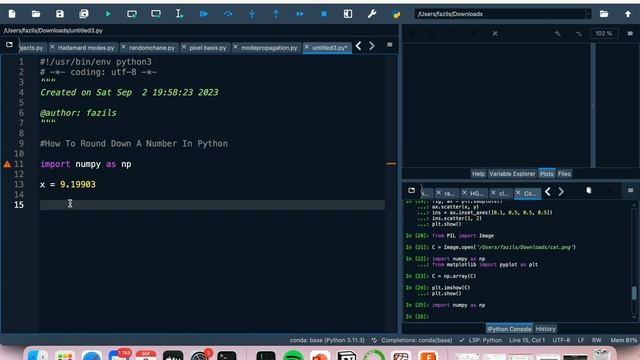Open a file via folder icon

pyautogui.click(x=36, y=14)
